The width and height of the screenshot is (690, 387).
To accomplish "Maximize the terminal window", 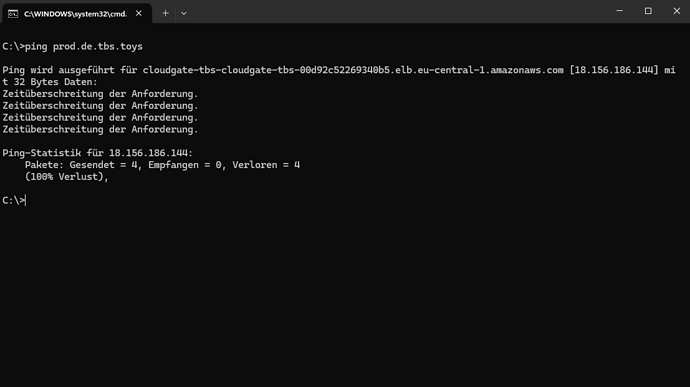I will tap(648, 11).
